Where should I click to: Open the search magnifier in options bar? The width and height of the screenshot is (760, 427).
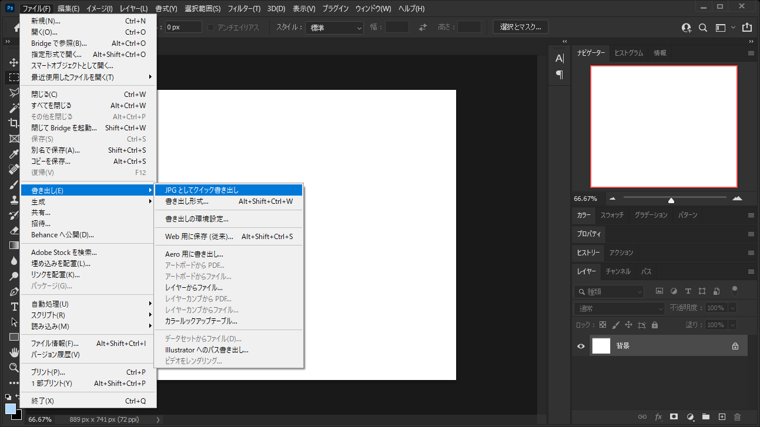pyautogui.click(x=703, y=28)
